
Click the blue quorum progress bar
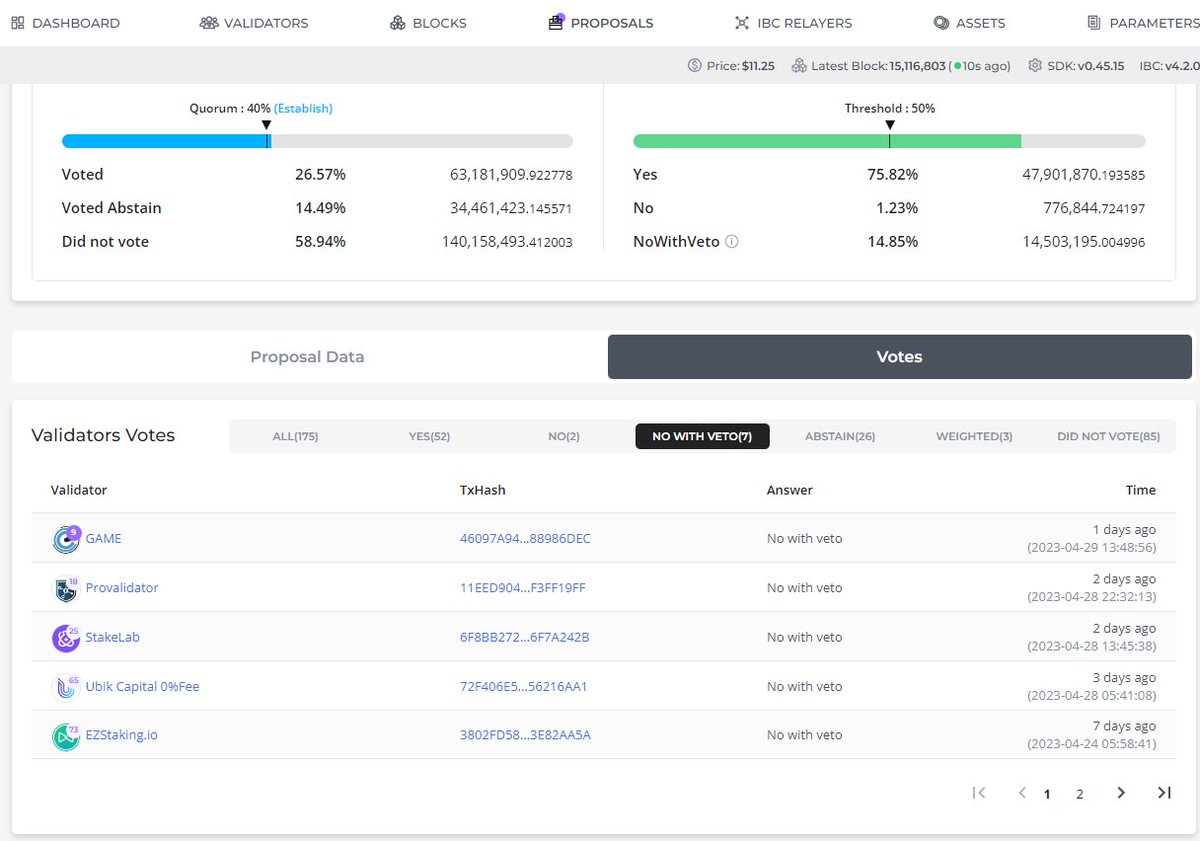click(x=166, y=142)
